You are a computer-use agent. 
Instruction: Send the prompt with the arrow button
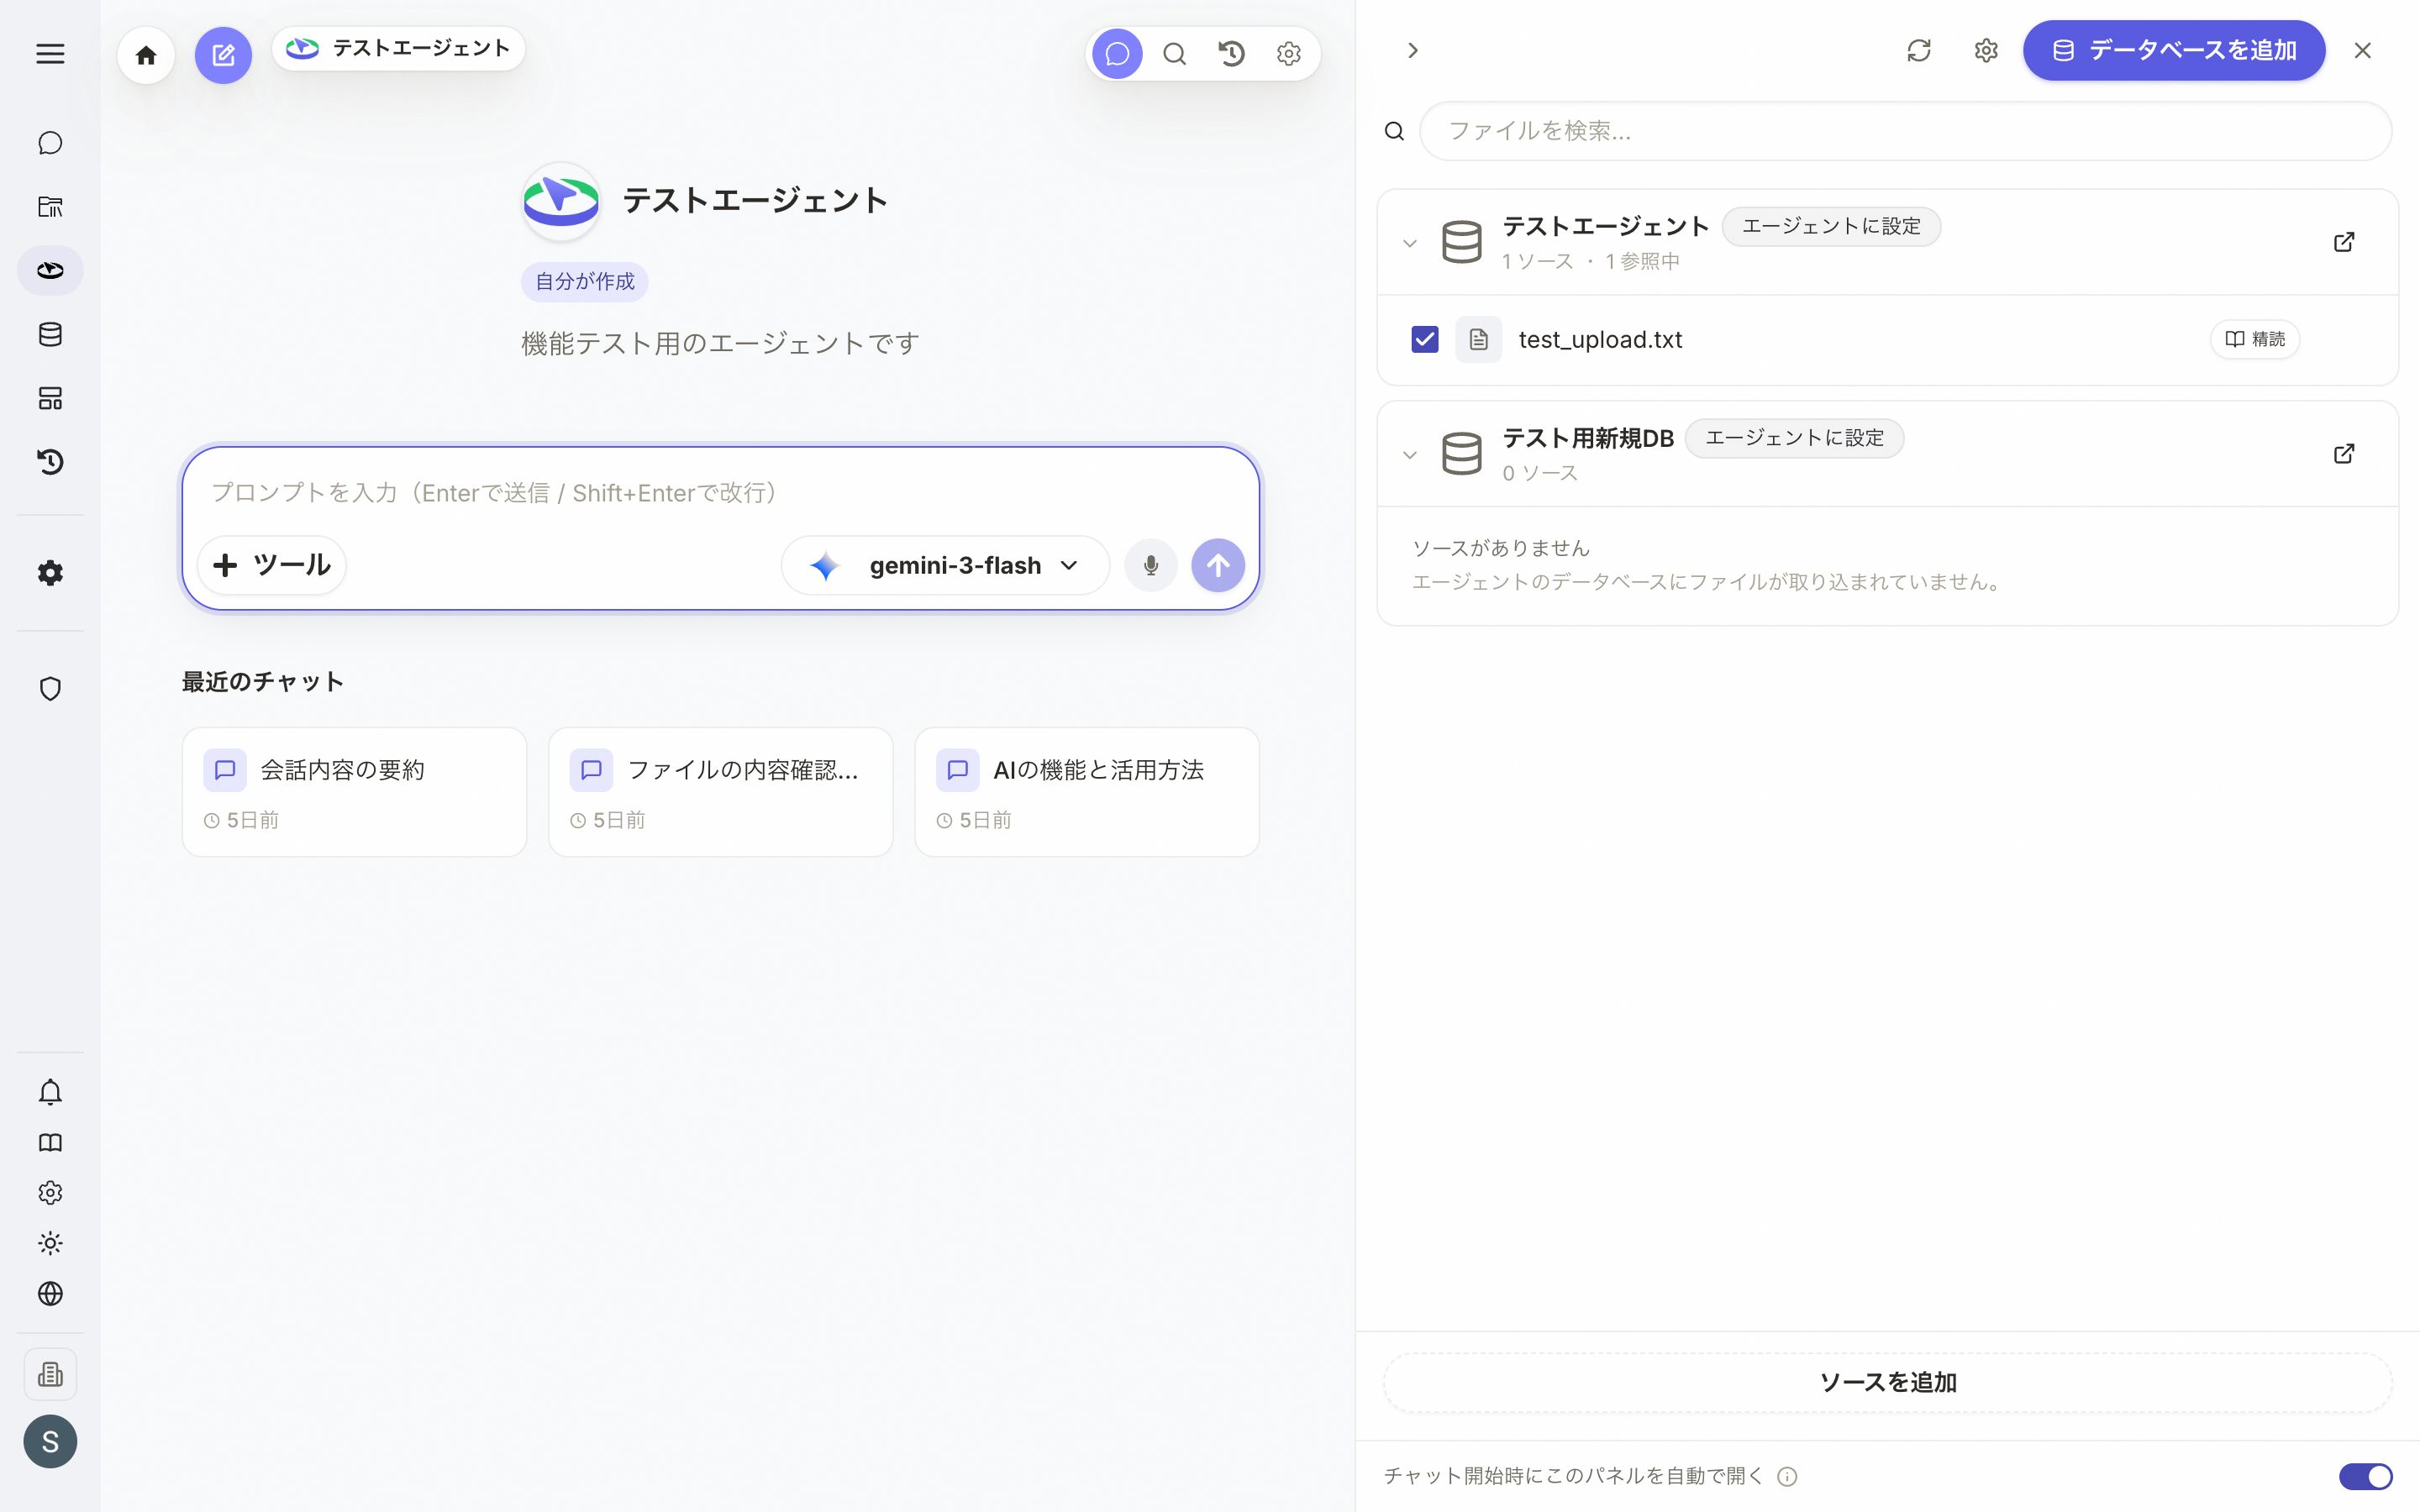1218,566
